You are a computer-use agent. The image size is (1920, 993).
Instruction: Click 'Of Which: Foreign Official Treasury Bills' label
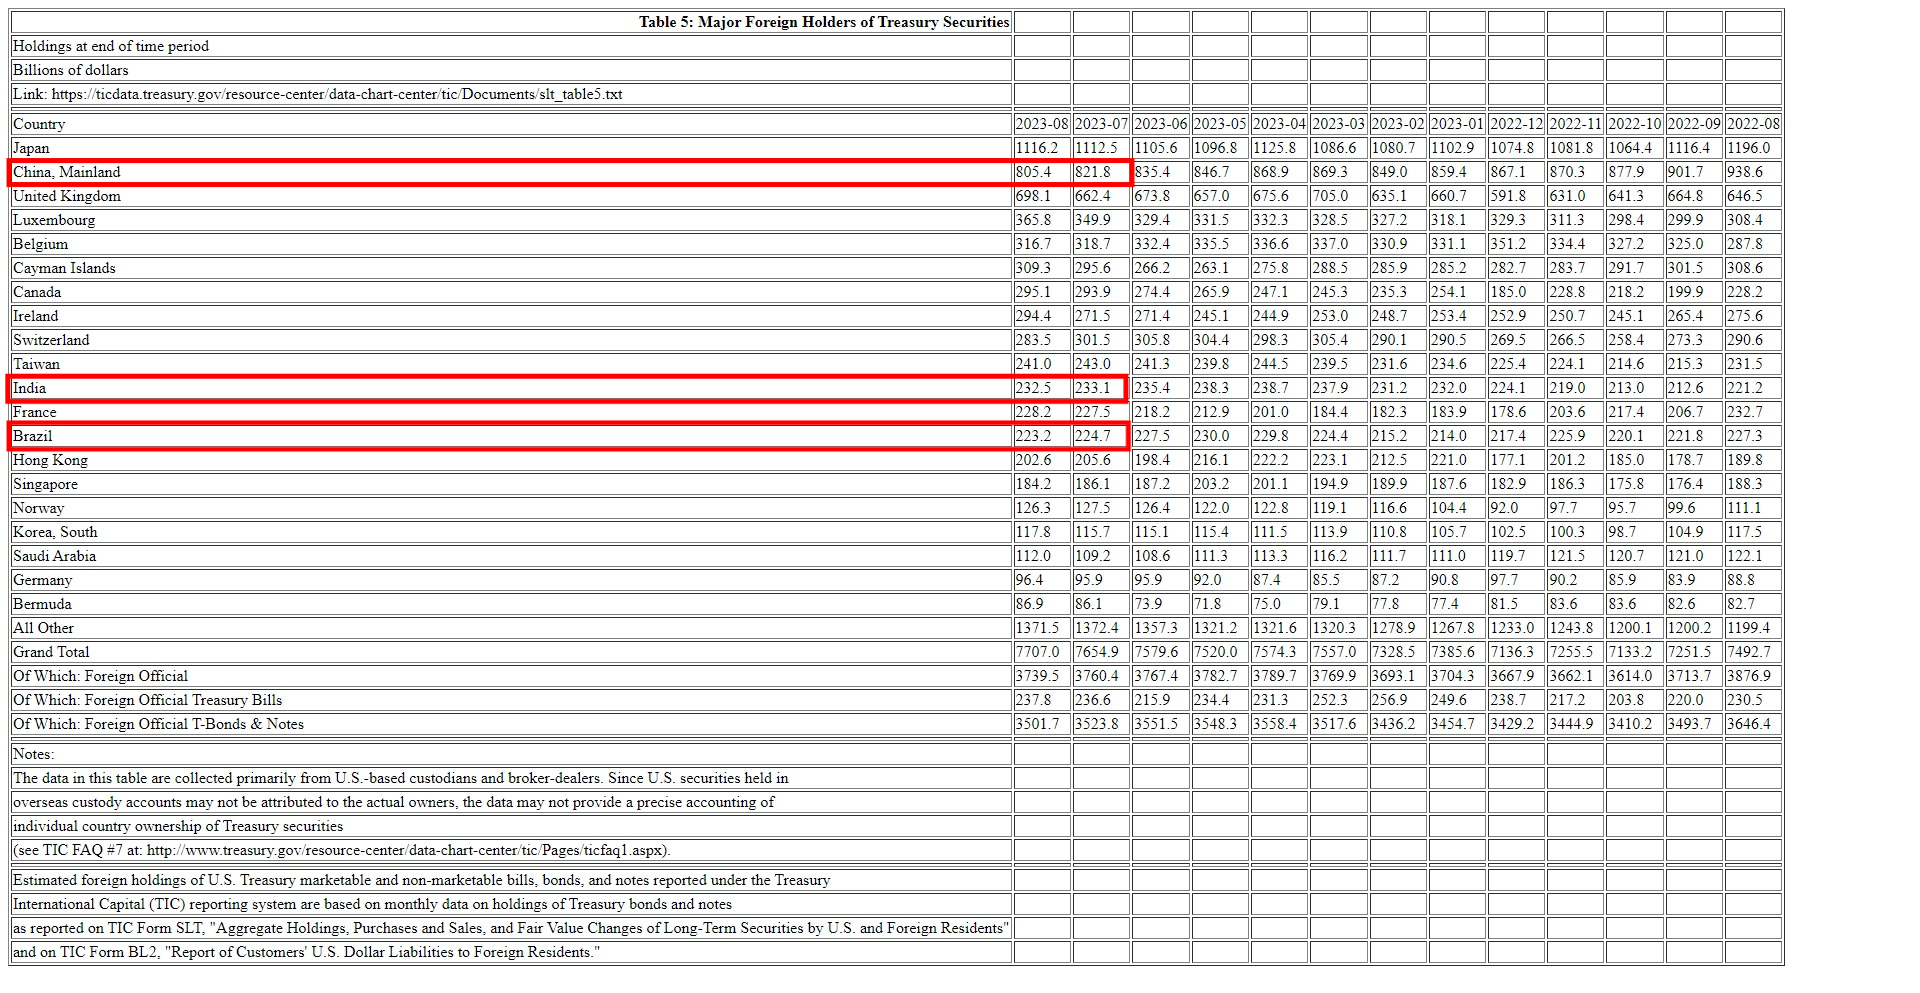[x=511, y=700]
